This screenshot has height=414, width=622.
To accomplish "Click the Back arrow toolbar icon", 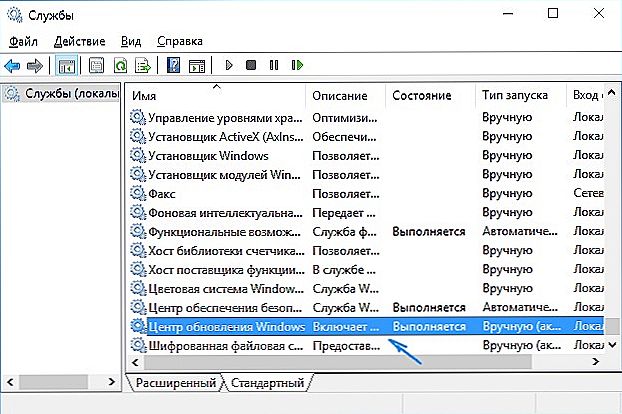I will click(12, 65).
